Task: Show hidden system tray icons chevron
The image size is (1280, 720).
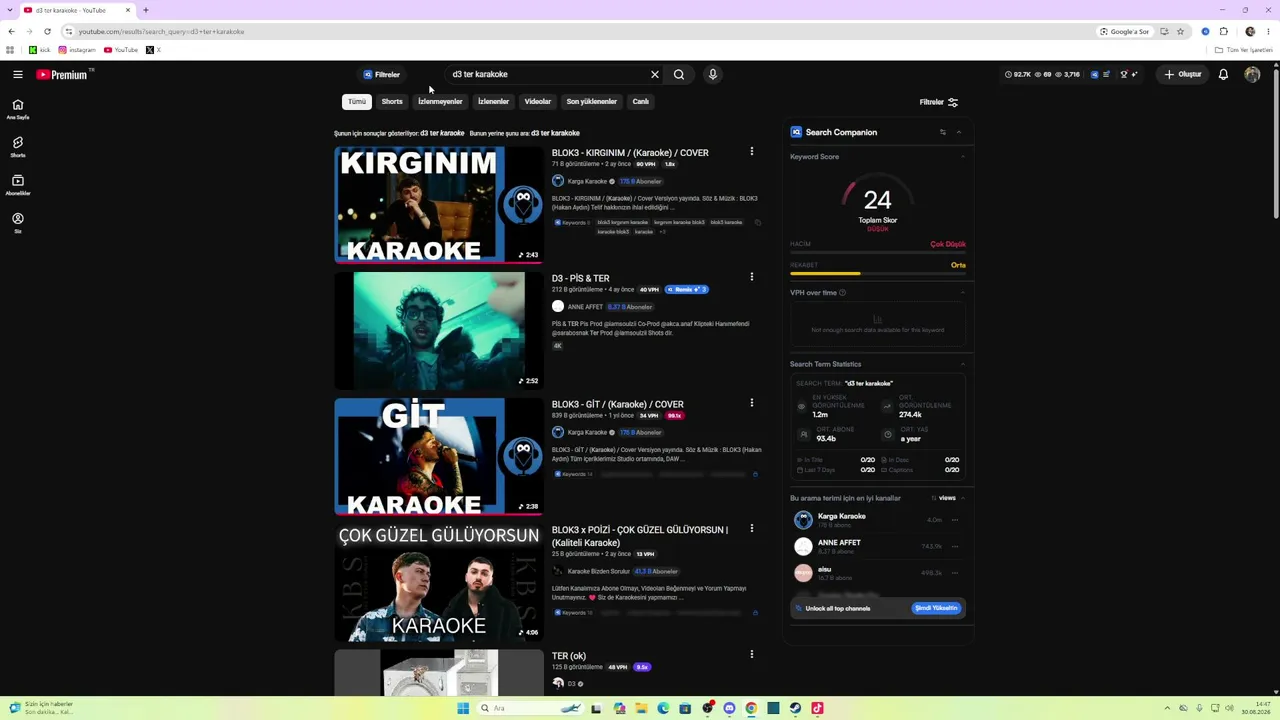Action: [x=1168, y=708]
